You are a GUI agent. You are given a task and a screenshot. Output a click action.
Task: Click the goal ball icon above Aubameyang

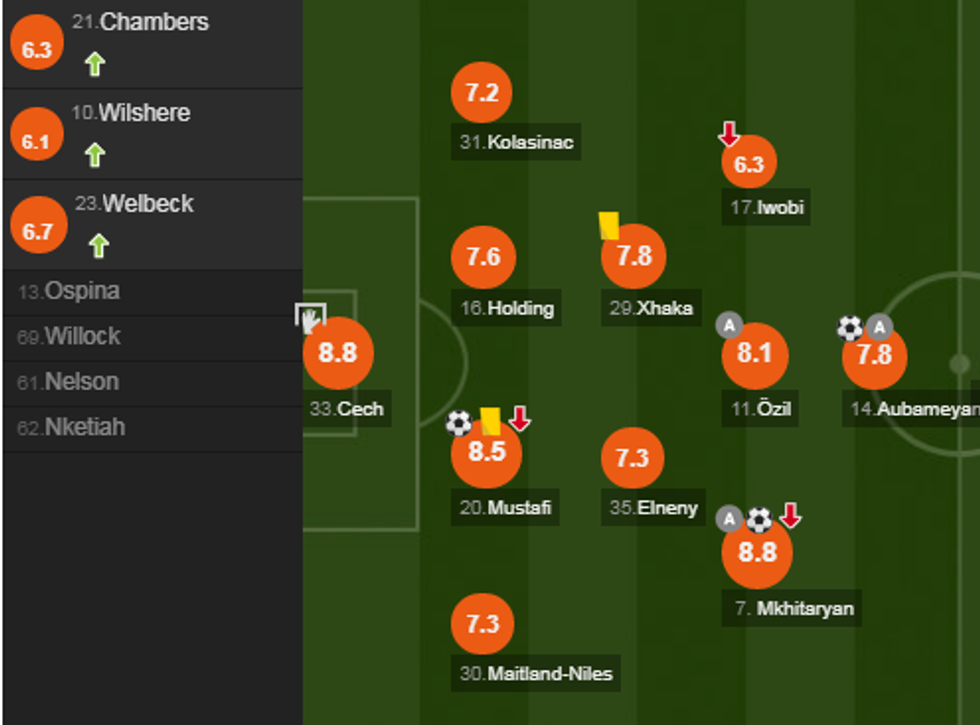click(850, 328)
